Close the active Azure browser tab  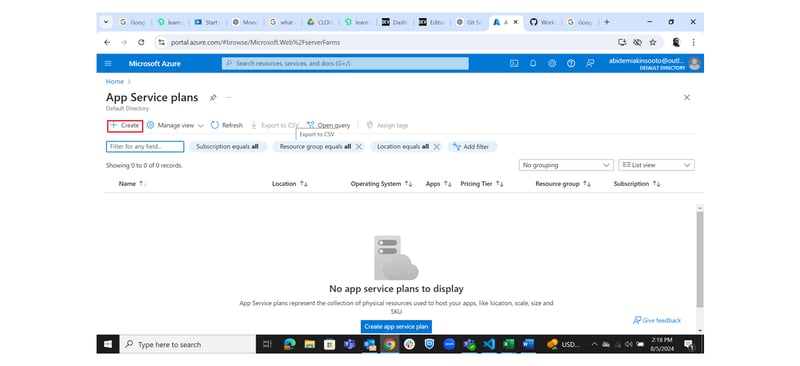516,22
